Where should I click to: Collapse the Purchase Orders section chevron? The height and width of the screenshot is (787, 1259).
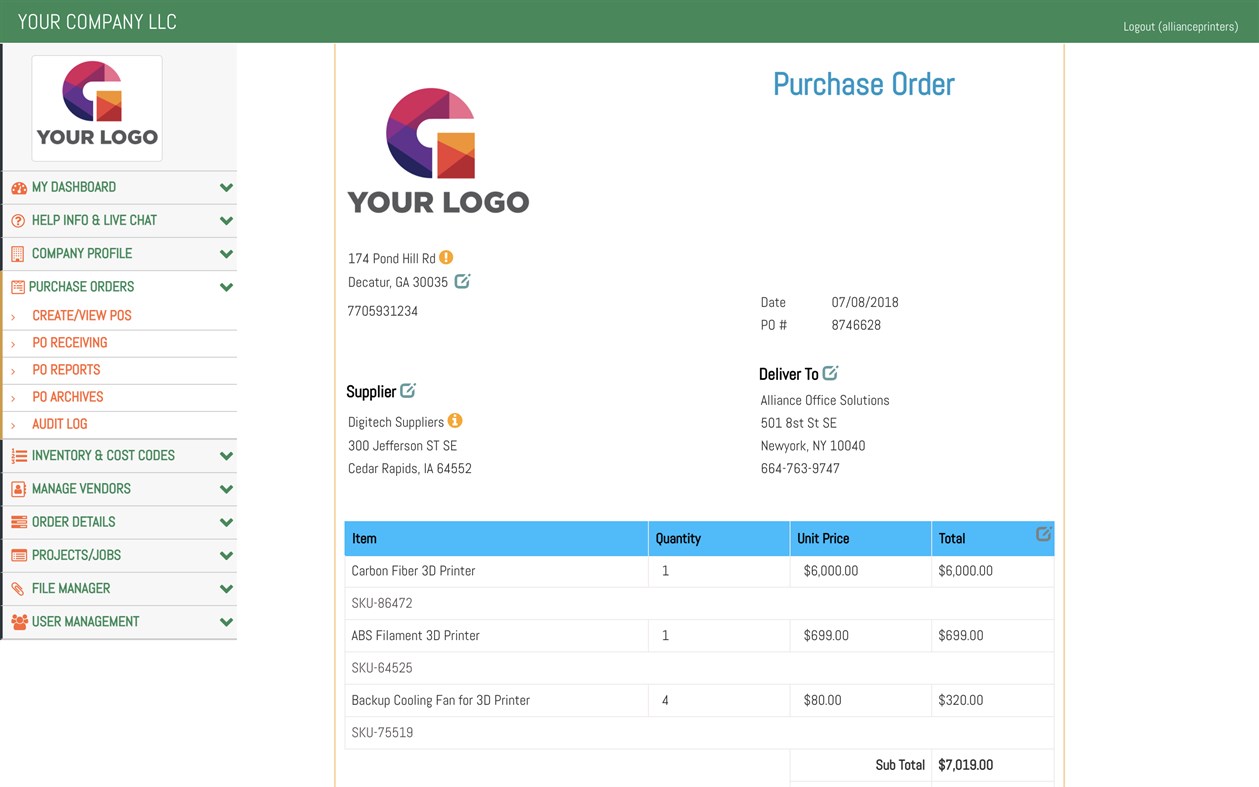coord(226,287)
